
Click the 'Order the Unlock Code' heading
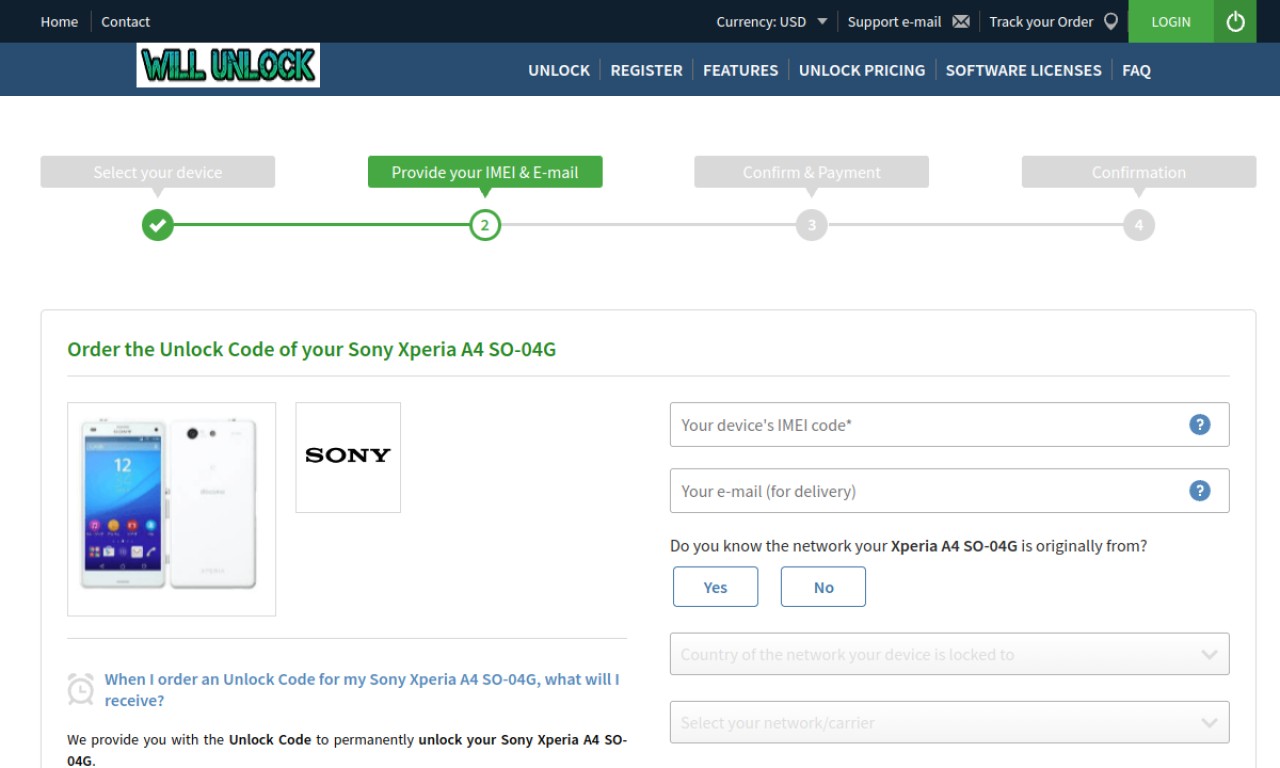point(311,349)
